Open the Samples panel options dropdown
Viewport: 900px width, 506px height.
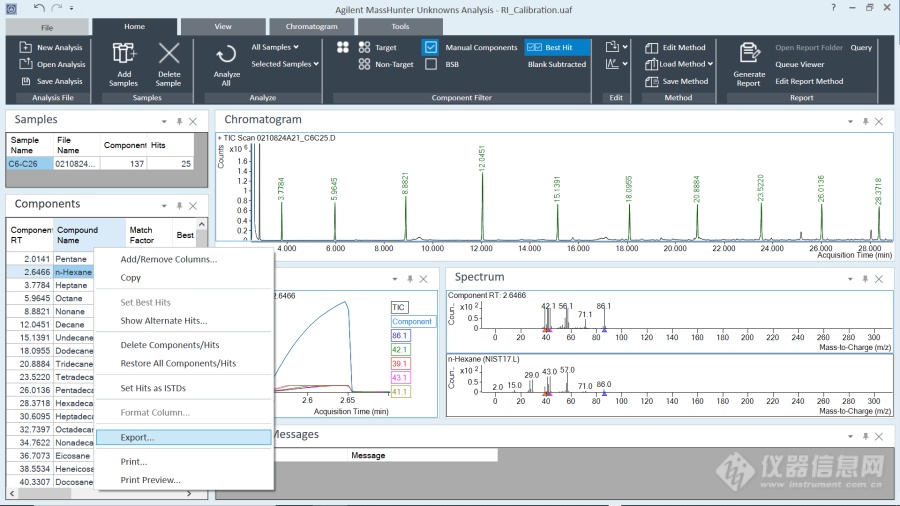(x=164, y=121)
